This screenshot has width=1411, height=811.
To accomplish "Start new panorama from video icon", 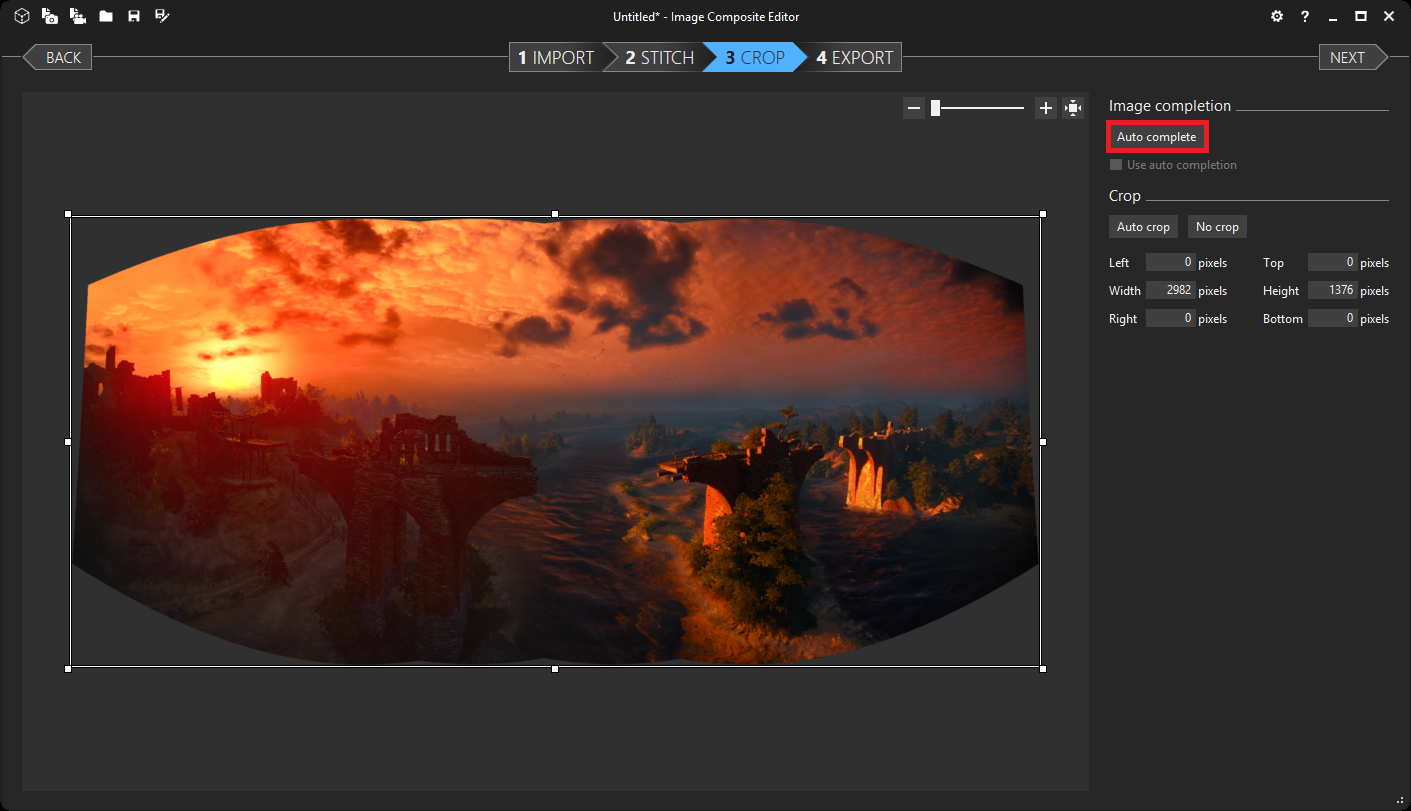I will point(77,16).
